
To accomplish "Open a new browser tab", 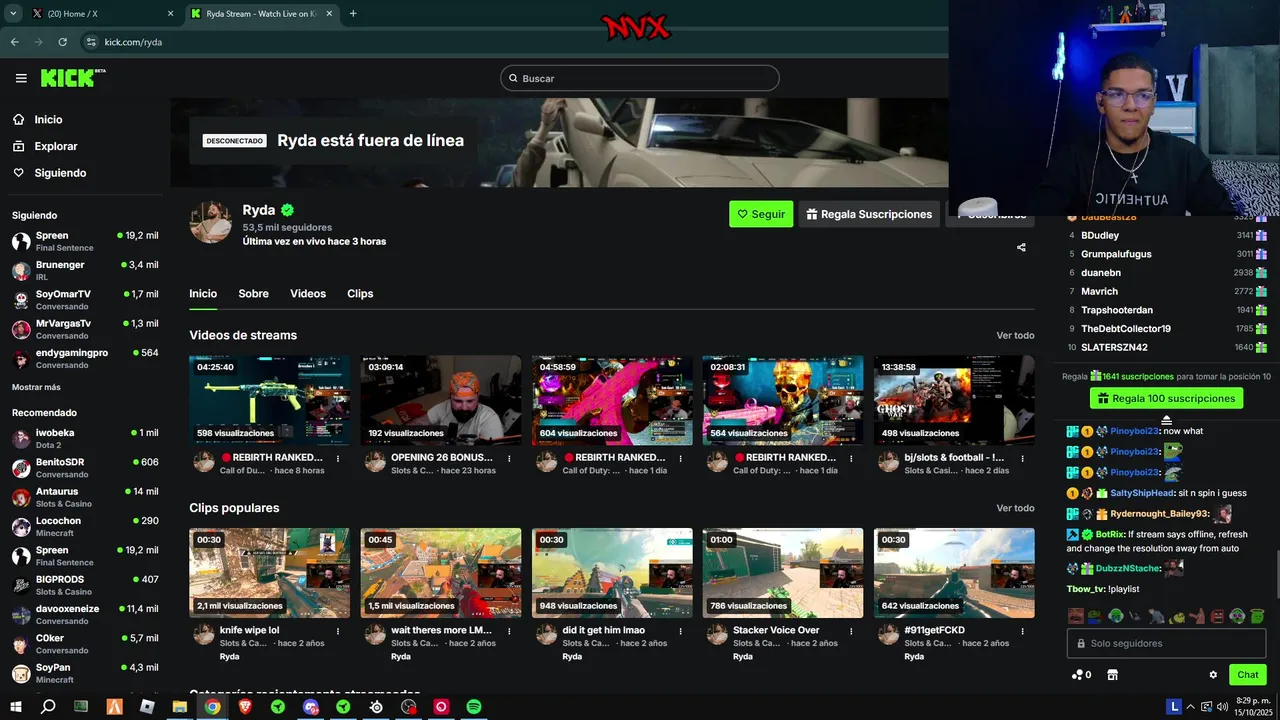I will tap(353, 13).
